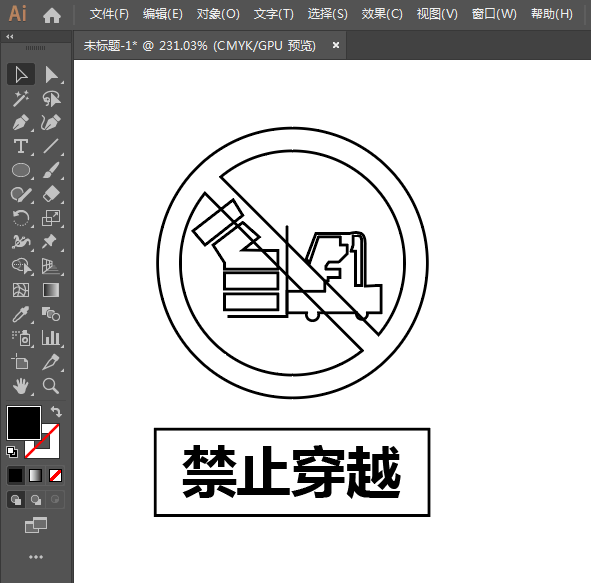Select the Width/Warp tool
Image resolution: width=591 pixels, height=583 pixels.
point(21,242)
